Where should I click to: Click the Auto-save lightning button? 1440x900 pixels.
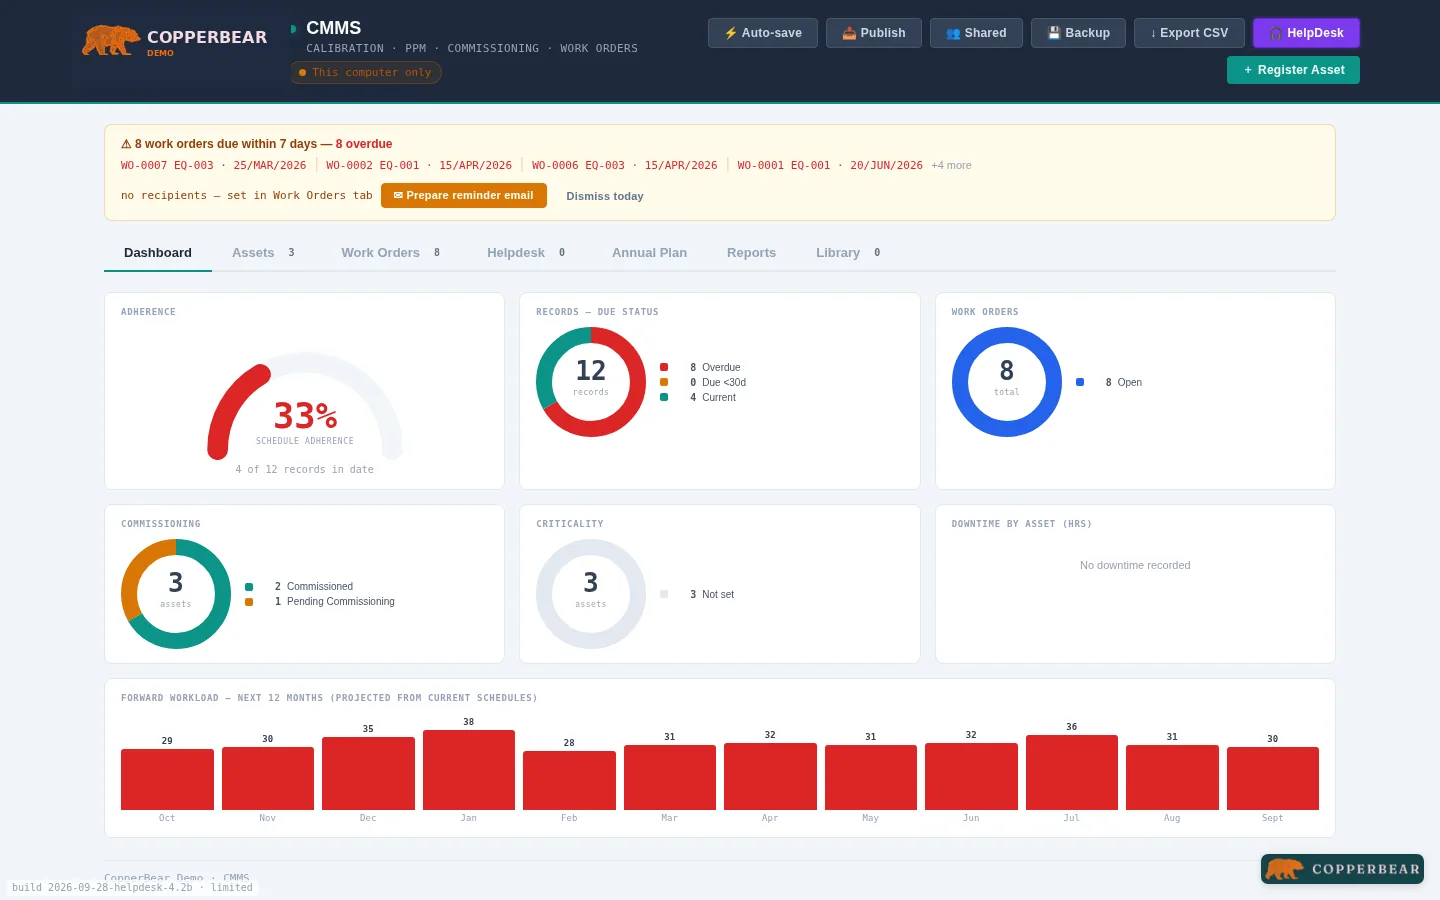[x=763, y=33]
